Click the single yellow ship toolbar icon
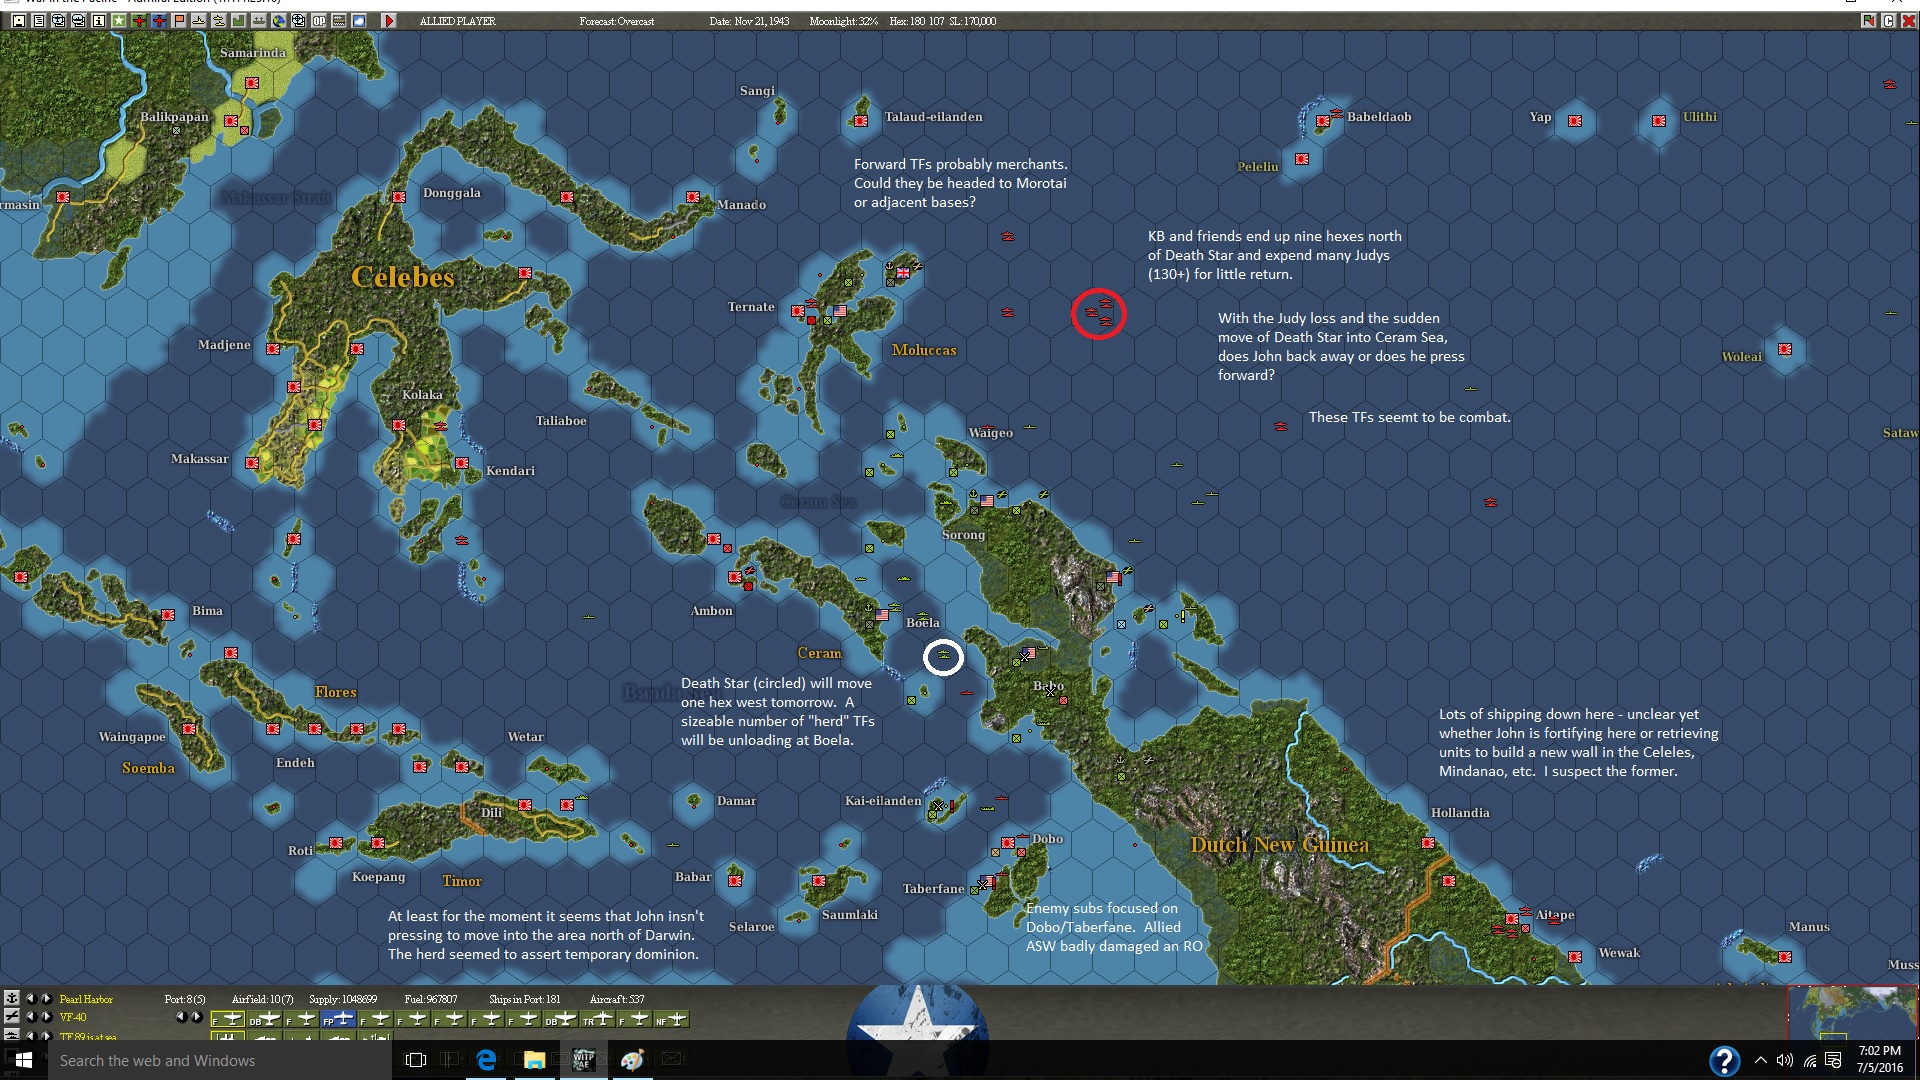 (x=199, y=21)
